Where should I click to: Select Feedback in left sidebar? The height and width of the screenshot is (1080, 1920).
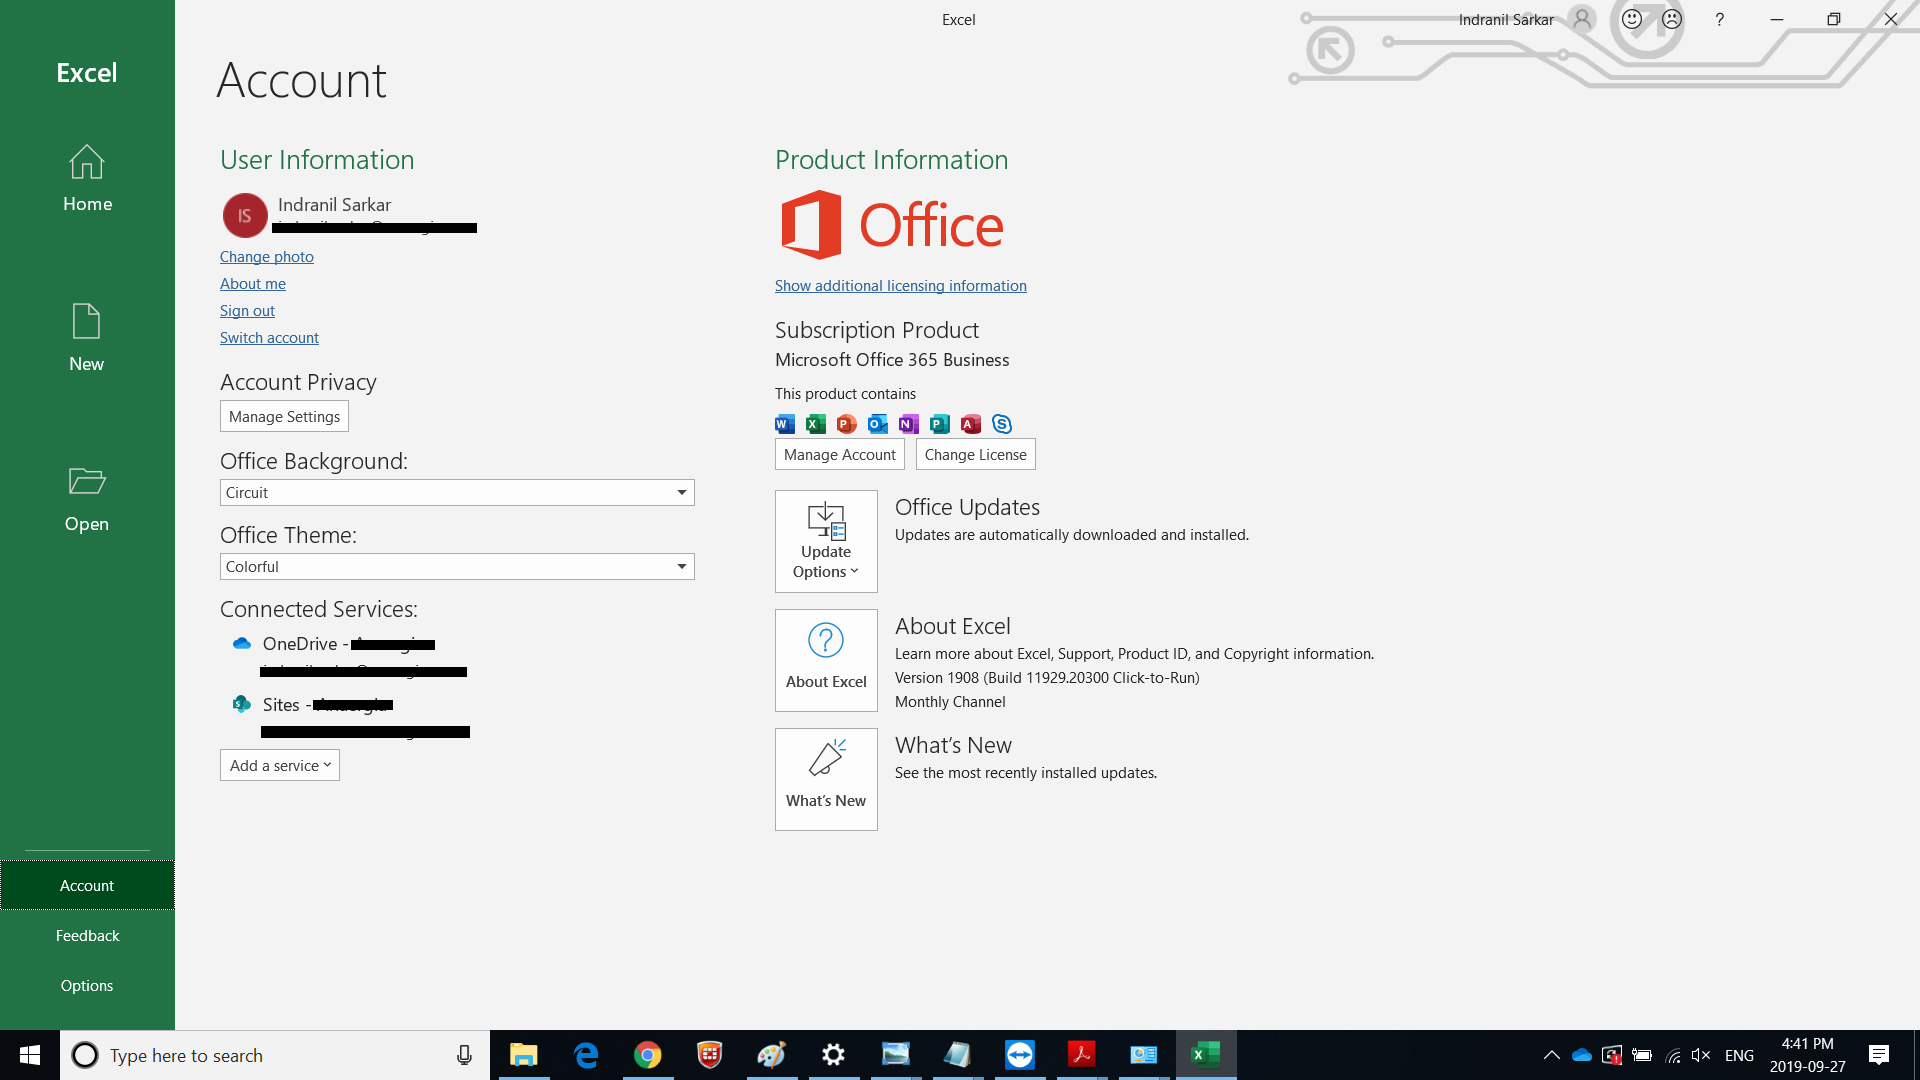pyautogui.click(x=87, y=935)
